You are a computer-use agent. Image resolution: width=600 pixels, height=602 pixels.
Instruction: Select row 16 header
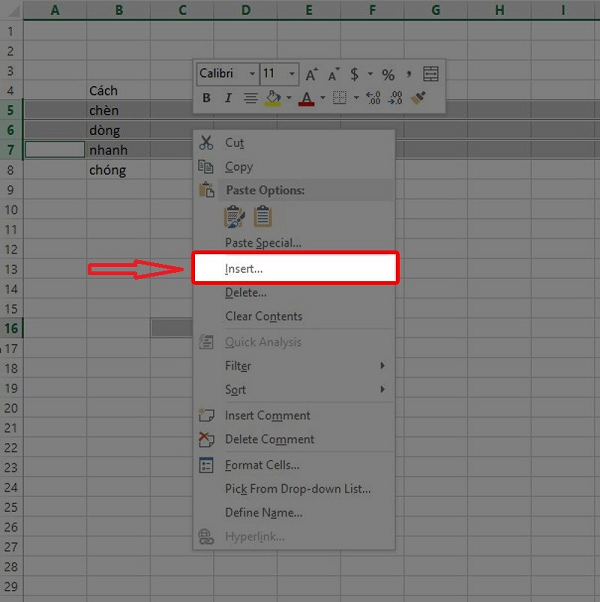pos(11,328)
